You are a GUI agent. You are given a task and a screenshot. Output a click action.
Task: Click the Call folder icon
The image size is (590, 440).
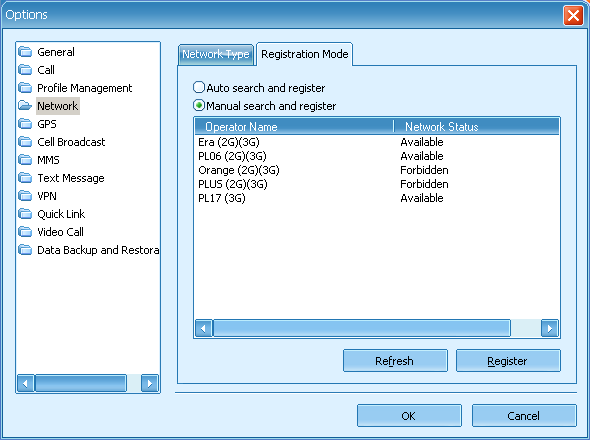pos(25,70)
